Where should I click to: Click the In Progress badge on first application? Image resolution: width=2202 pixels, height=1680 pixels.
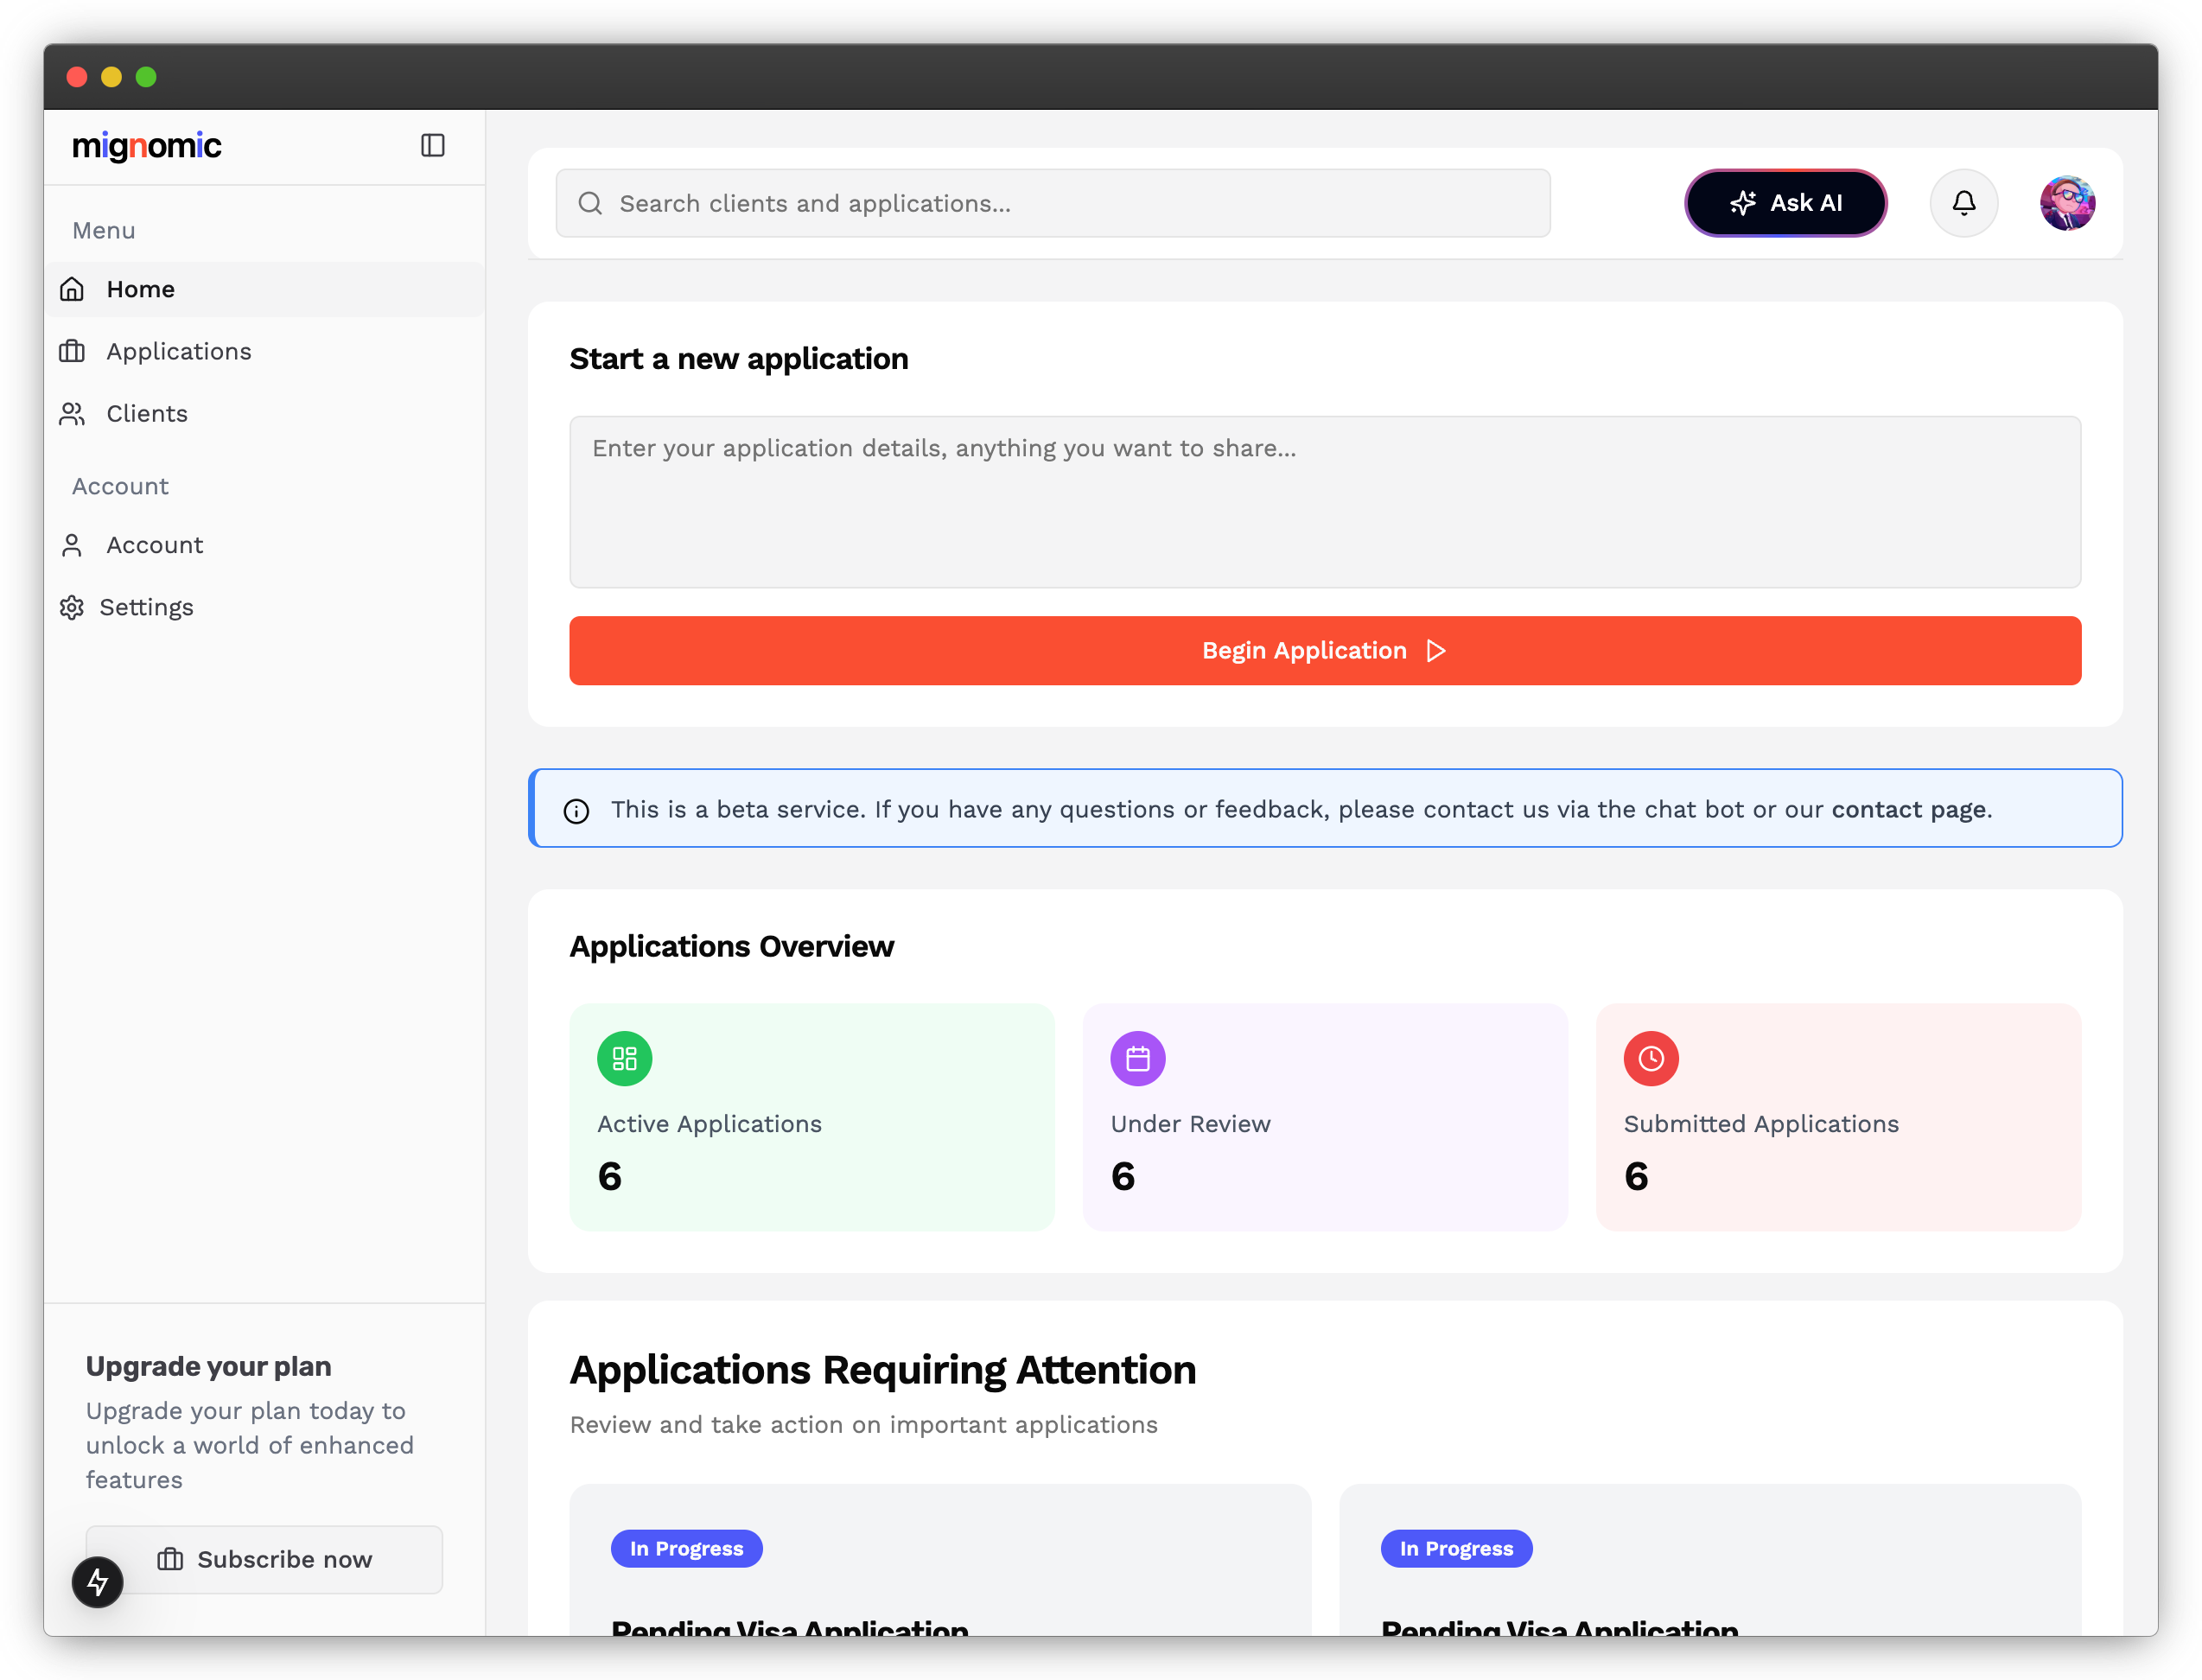pos(686,1548)
